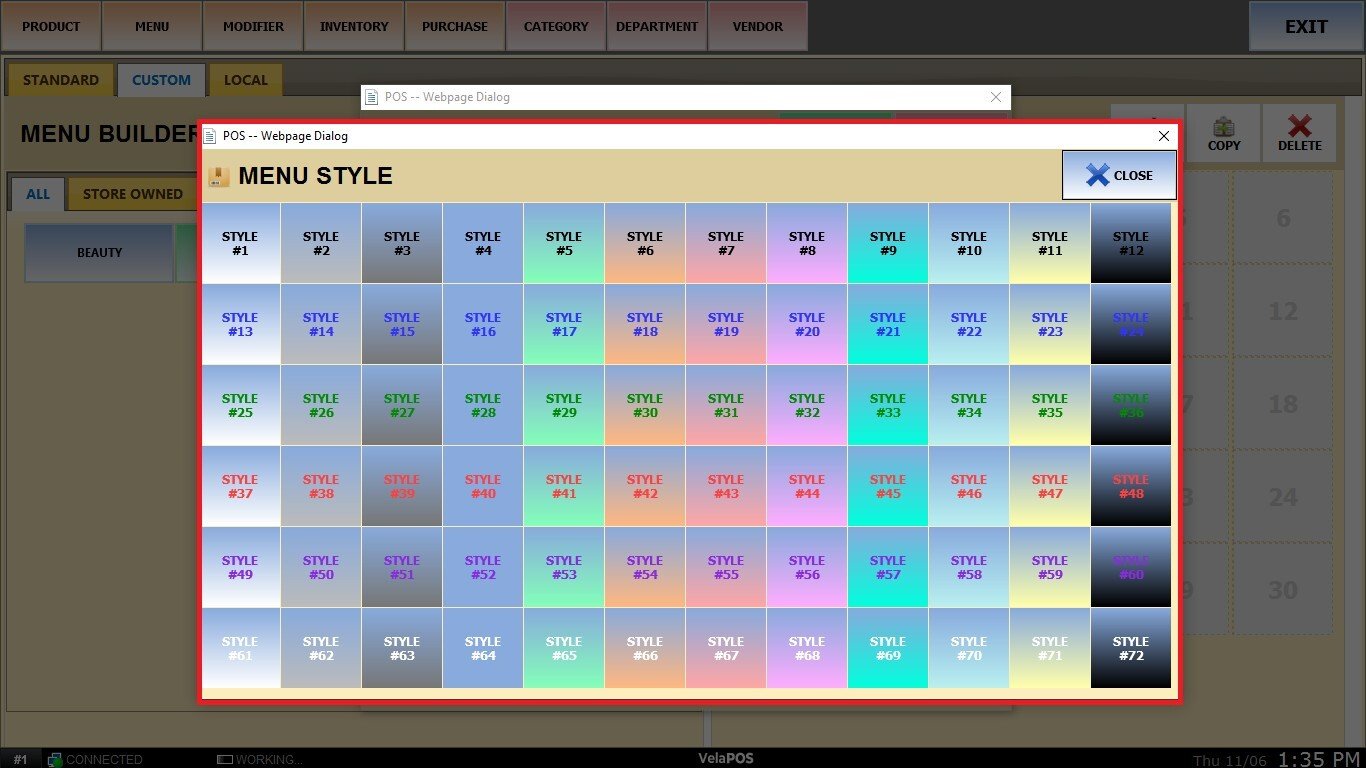Click the Connected network status icon
This screenshot has width=1366, height=768.
pos(56,759)
